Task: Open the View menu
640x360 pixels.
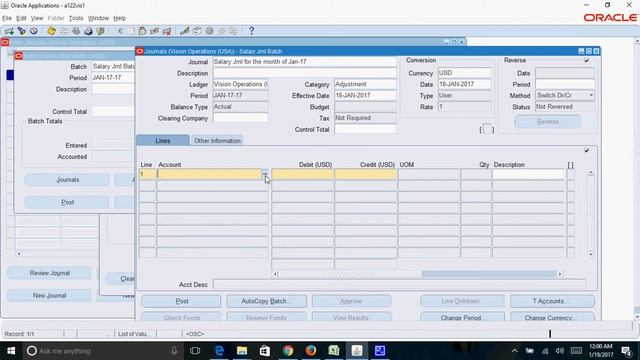Action: (x=37, y=18)
